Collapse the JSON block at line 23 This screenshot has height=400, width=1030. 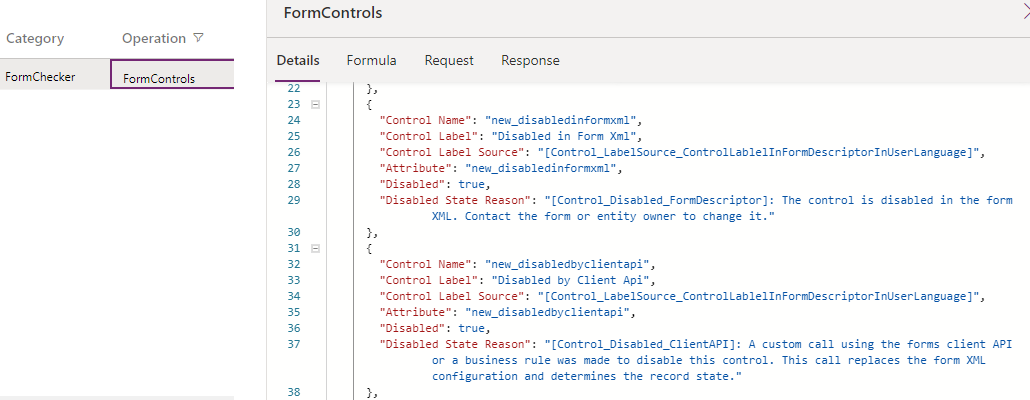click(316, 104)
